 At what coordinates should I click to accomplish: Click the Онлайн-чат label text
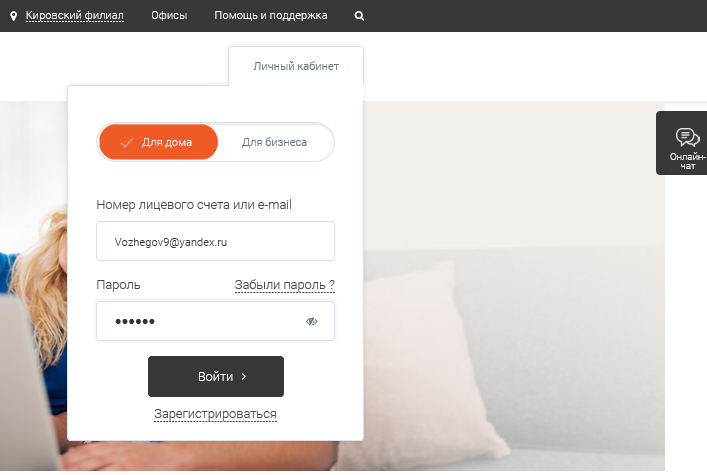(x=687, y=161)
